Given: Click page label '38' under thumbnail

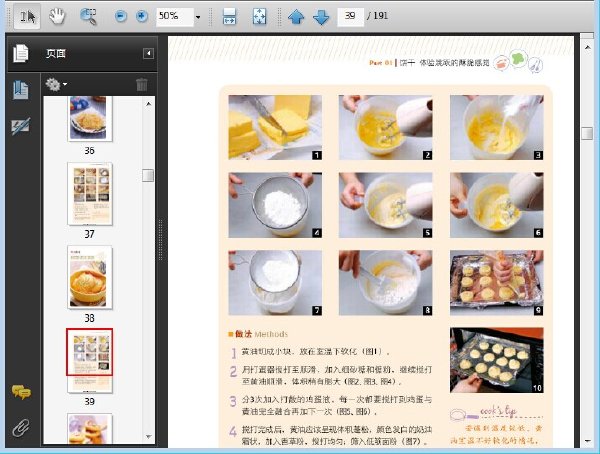Looking at the screenshot, I should click(90, 318).
